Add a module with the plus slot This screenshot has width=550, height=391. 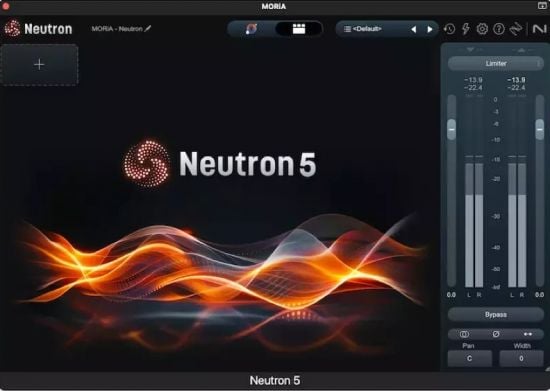pyautogui.click(x=39, y=65)
